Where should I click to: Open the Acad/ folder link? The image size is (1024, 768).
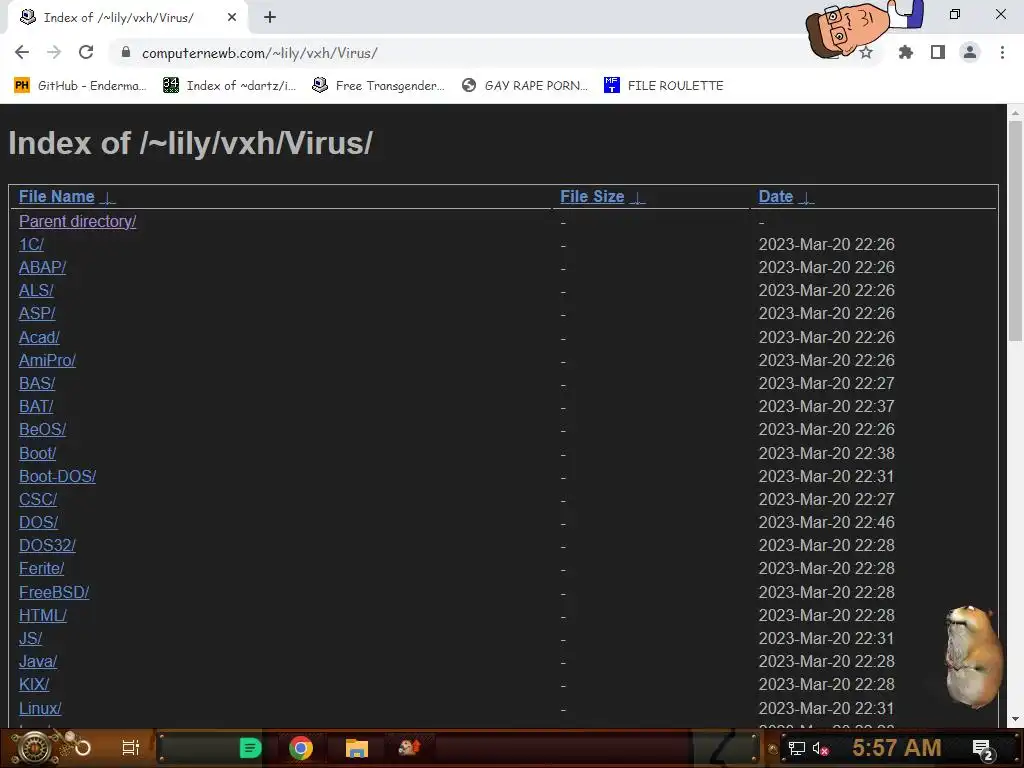(x=39, y=337)
